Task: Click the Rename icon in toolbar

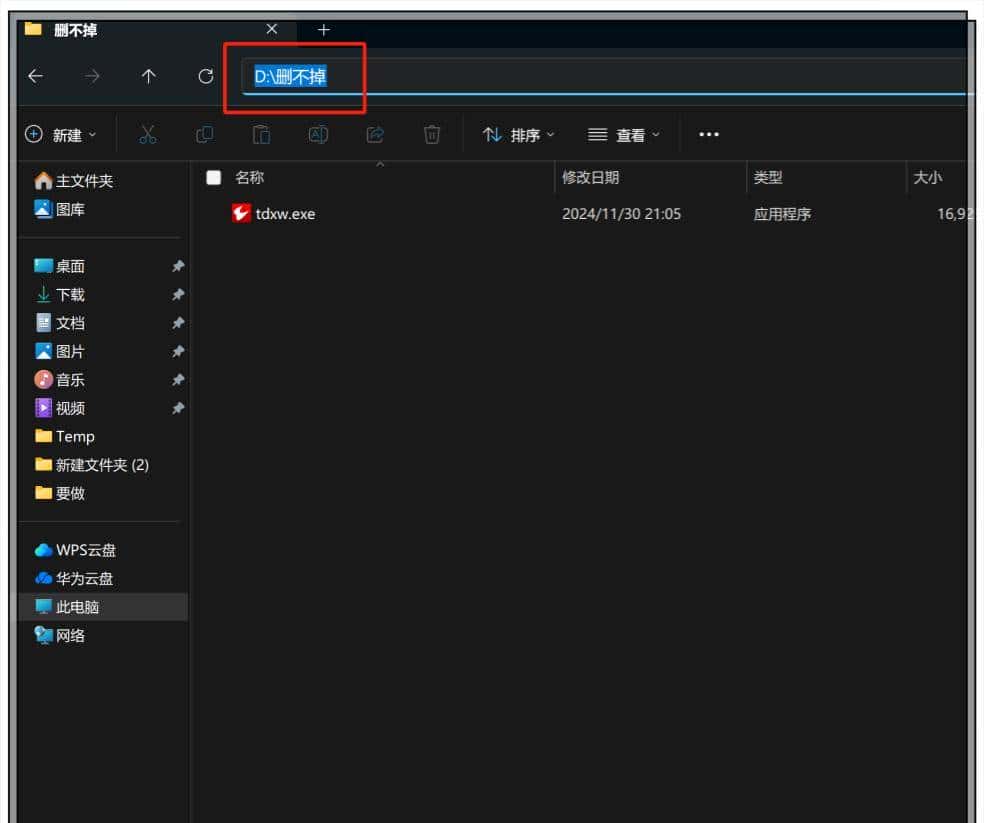Action: coord(318,135)
